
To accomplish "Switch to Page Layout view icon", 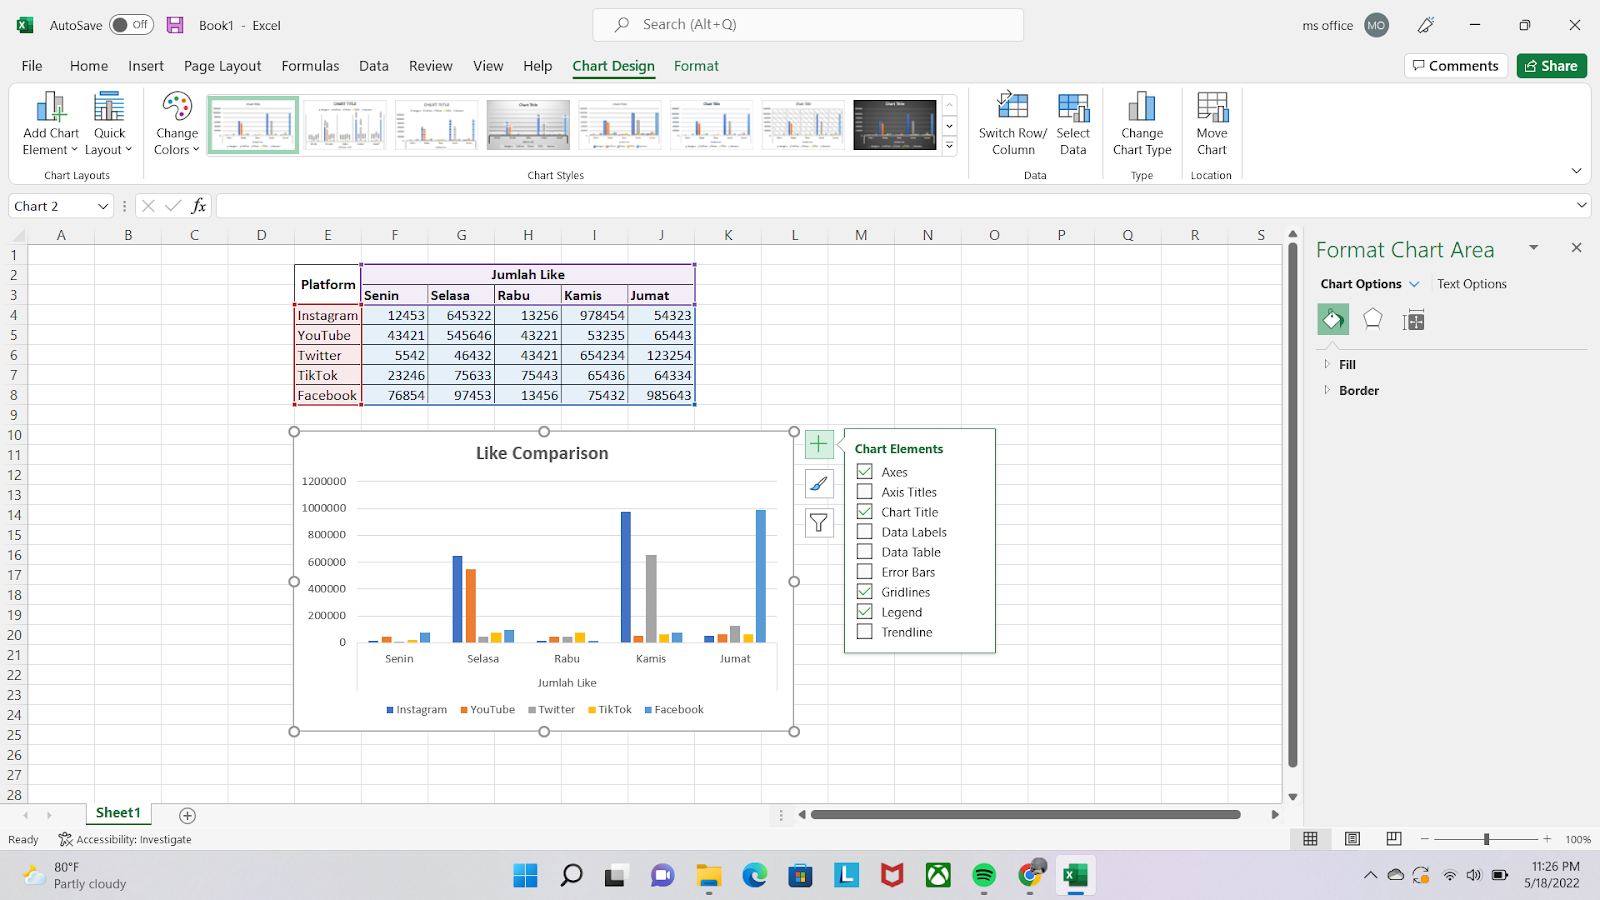I will (x=1352, y=839).
